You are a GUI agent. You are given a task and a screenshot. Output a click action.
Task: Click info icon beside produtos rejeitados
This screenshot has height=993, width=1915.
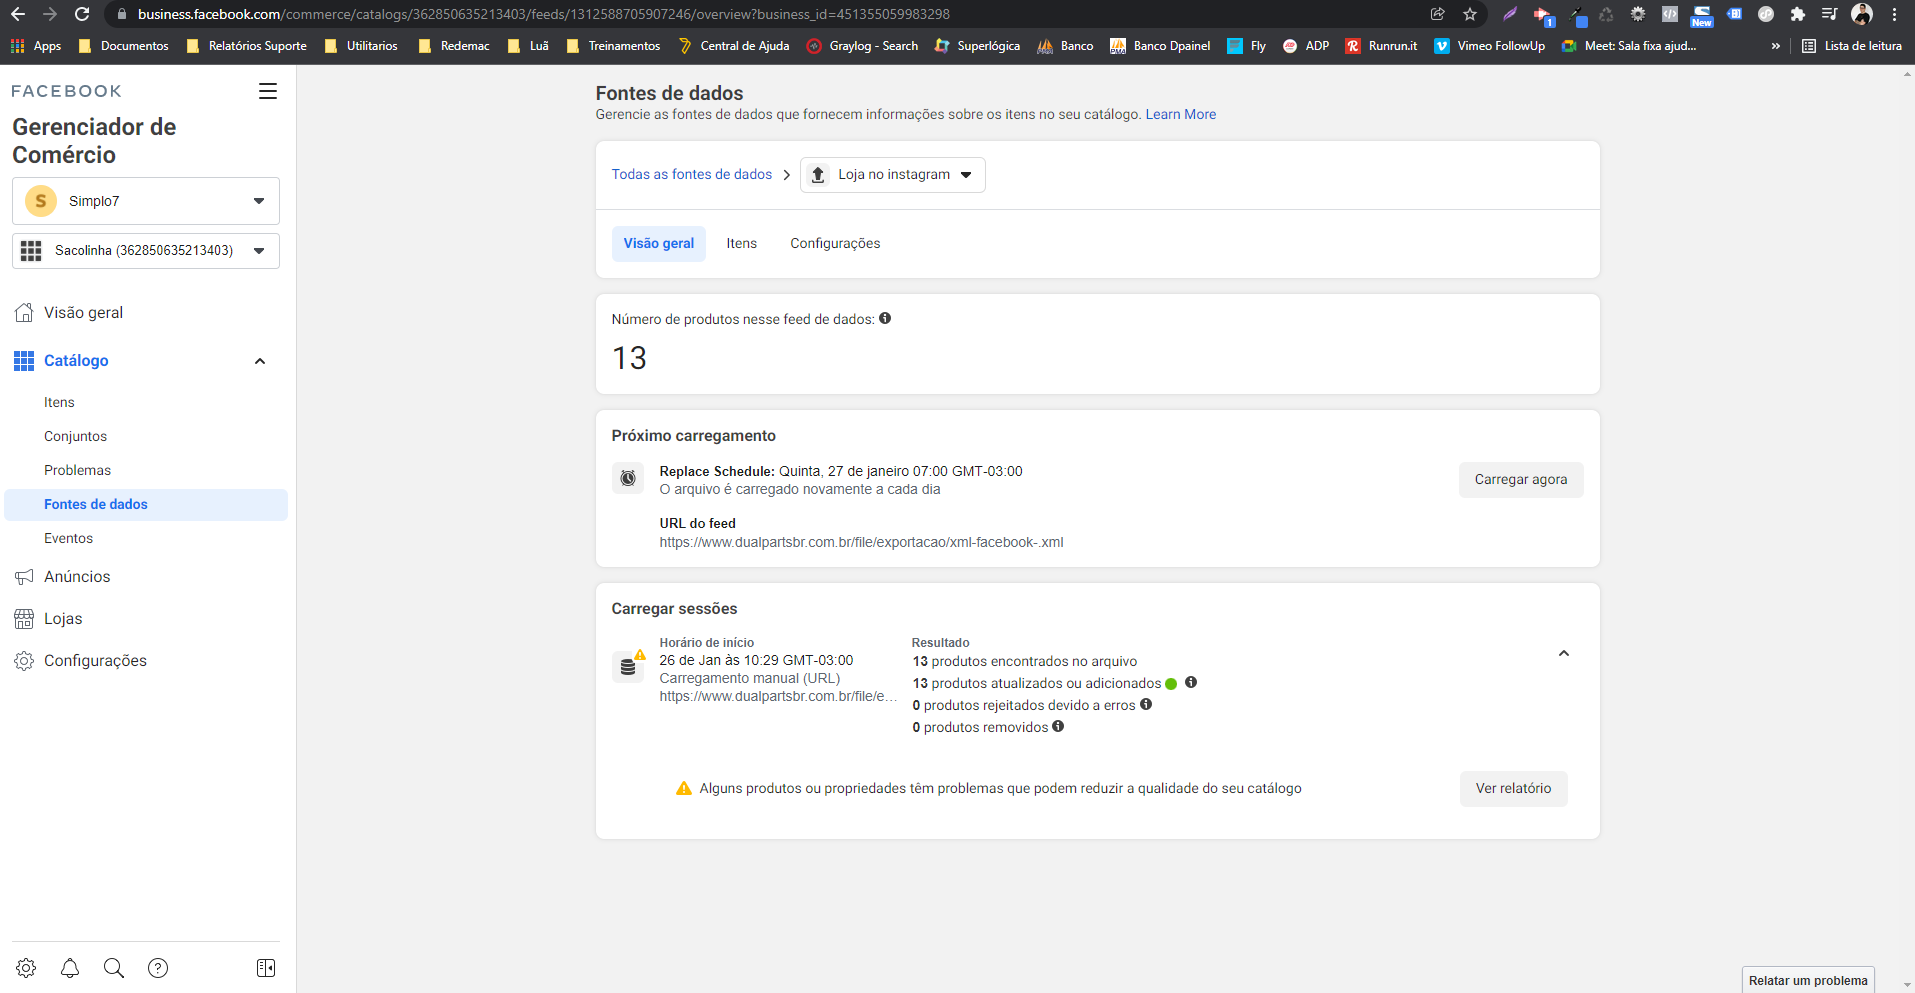coord(1146,704)
